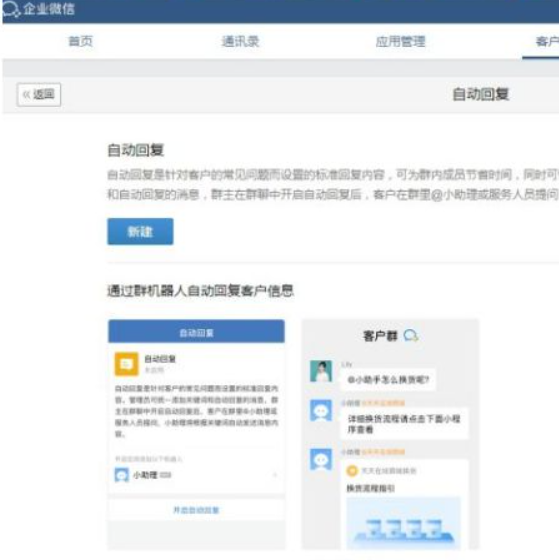
Task: Click the orange 自动回复 app icon
Action: 126,364
